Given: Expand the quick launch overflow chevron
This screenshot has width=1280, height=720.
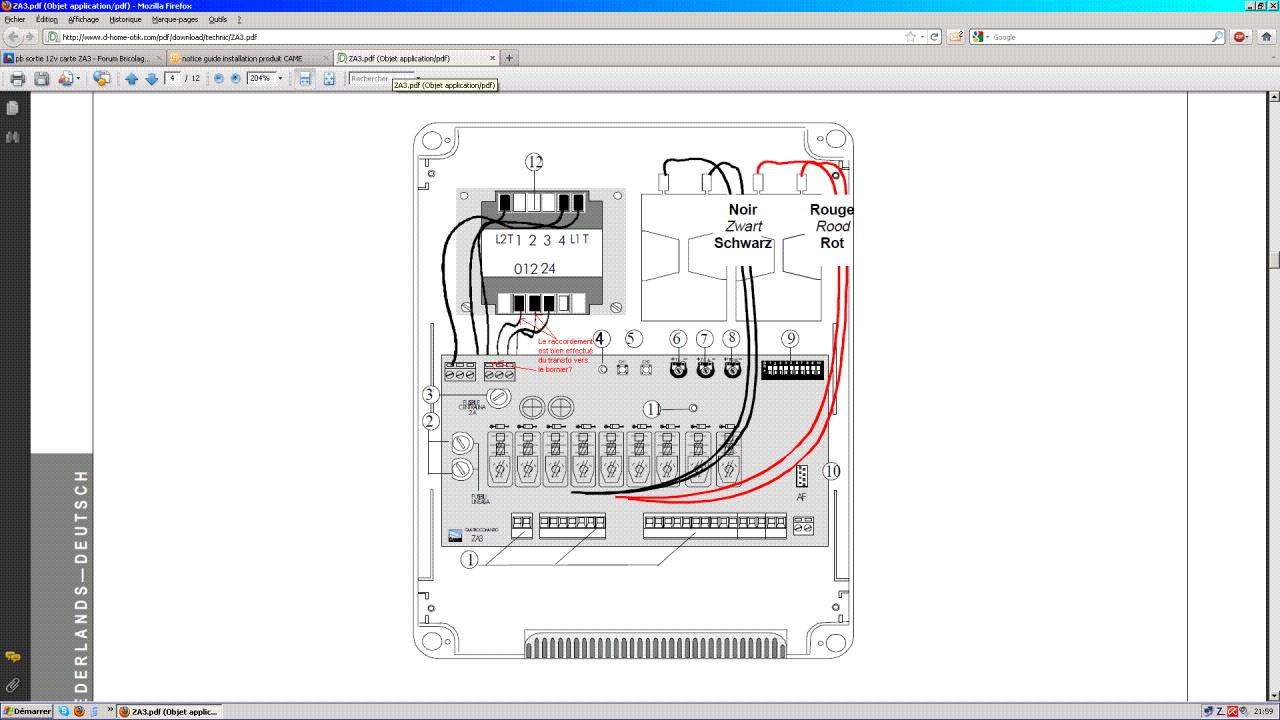Looking at the screenshot, I should point(108,711).
